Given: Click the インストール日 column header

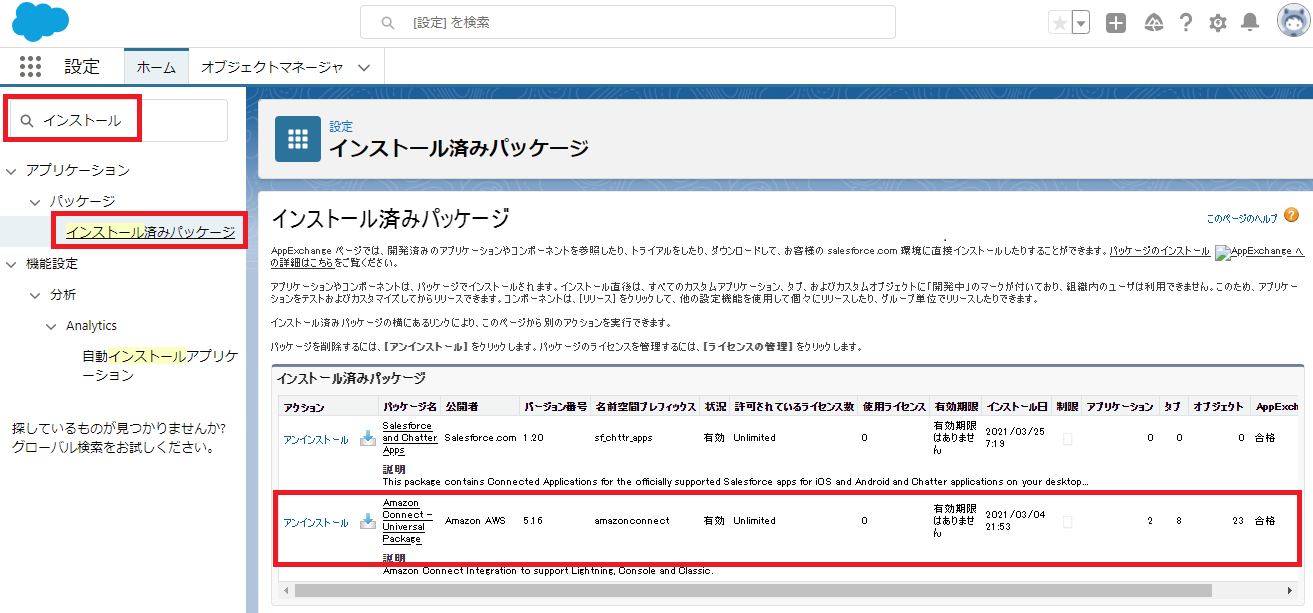Looking at the screenshot, I should coord(1016,407).
